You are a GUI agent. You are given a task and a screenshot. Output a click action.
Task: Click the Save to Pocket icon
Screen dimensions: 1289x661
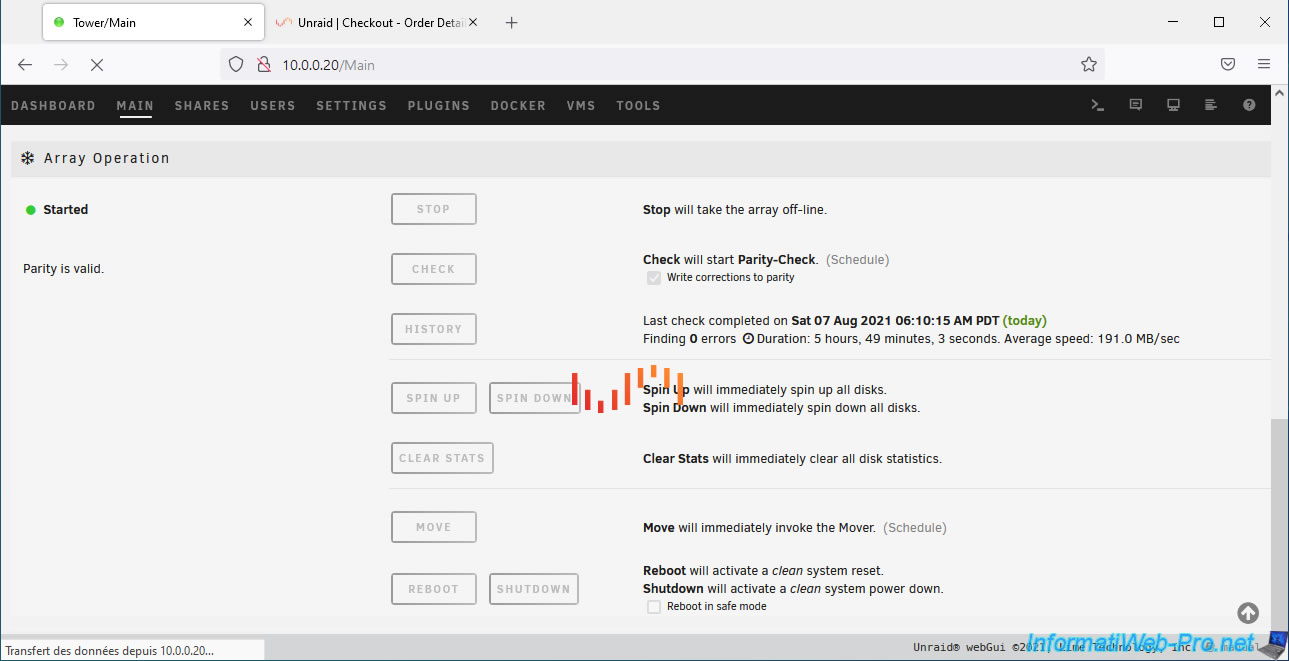[x=1228, y=65]
